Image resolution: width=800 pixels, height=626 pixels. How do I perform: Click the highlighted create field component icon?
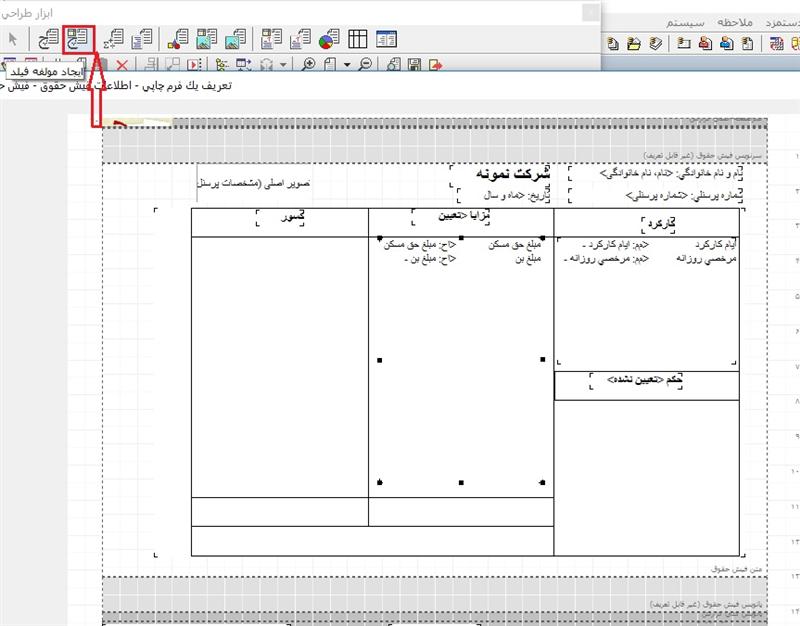77,40
